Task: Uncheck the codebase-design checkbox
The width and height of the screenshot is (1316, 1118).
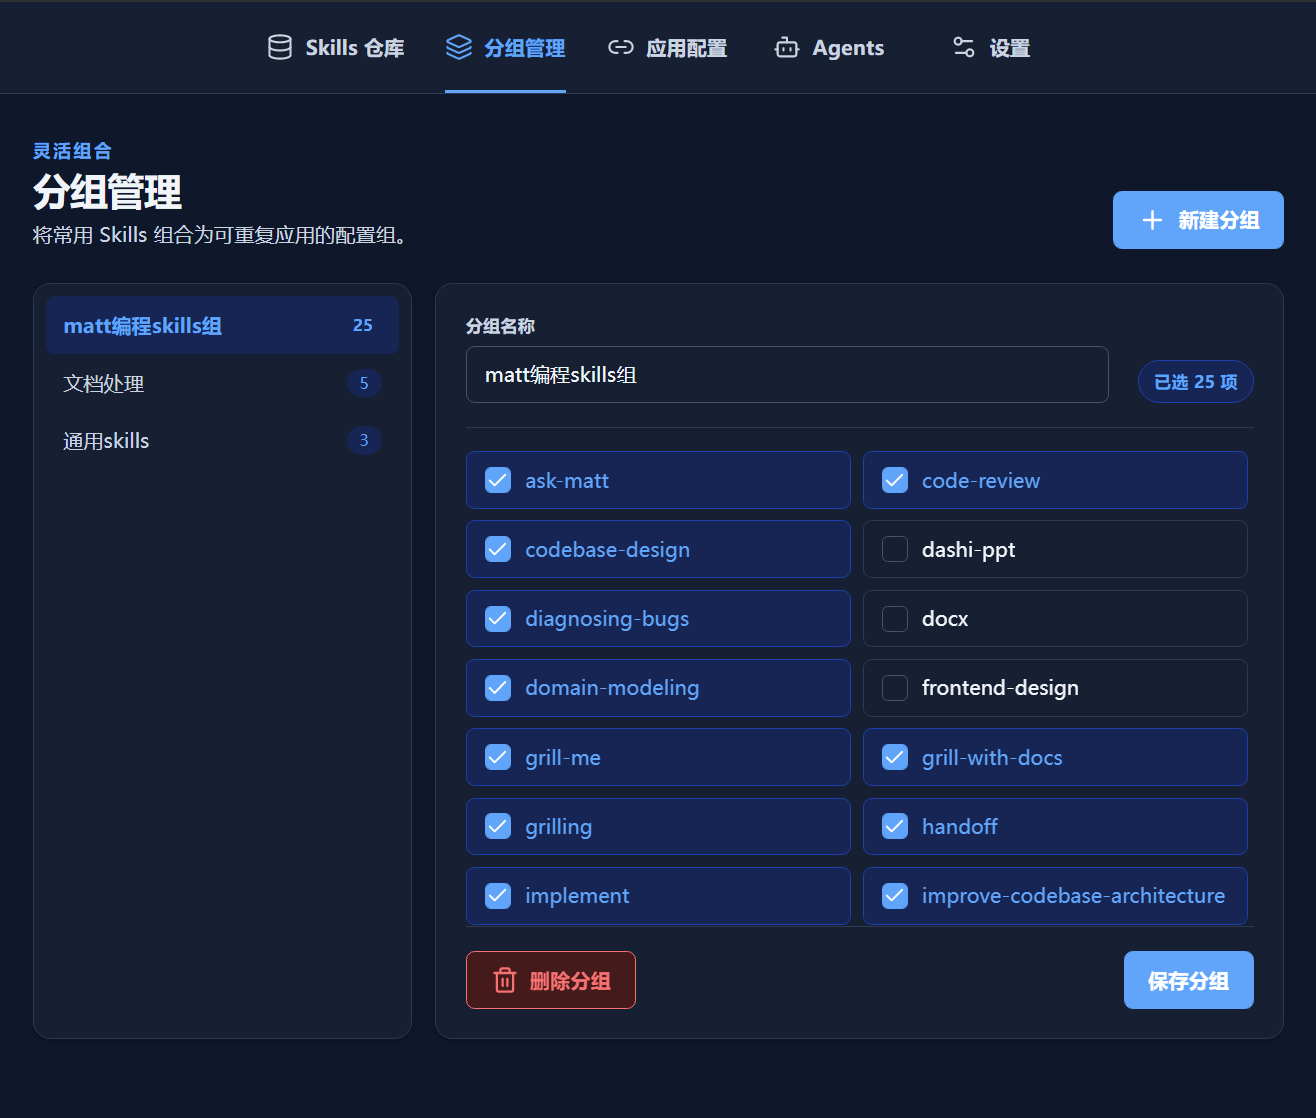Action: point(498,549)
